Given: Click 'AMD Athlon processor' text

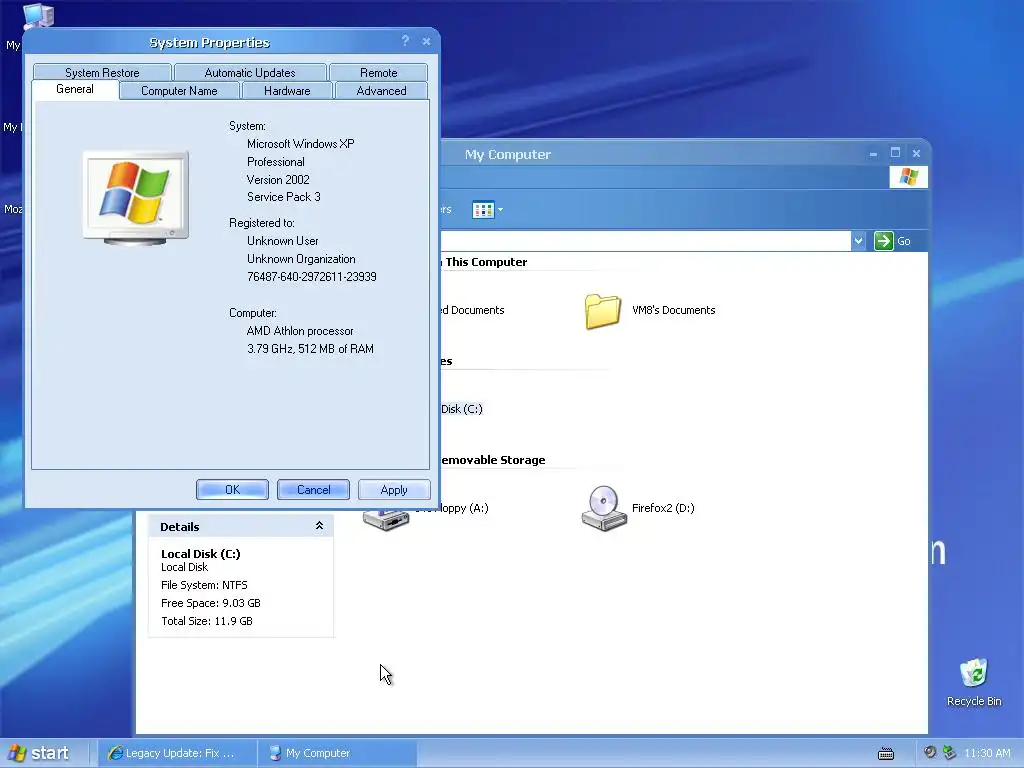Looking at the screenshot, I should tap(300, 331).
